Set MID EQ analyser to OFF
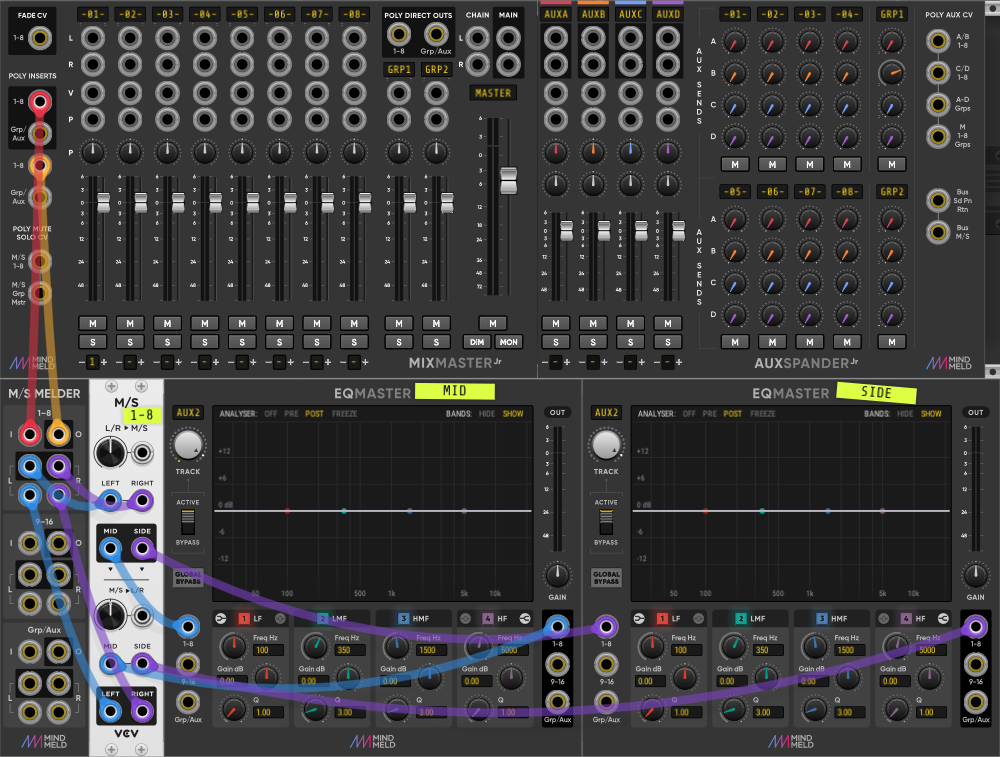 [270, 414]
